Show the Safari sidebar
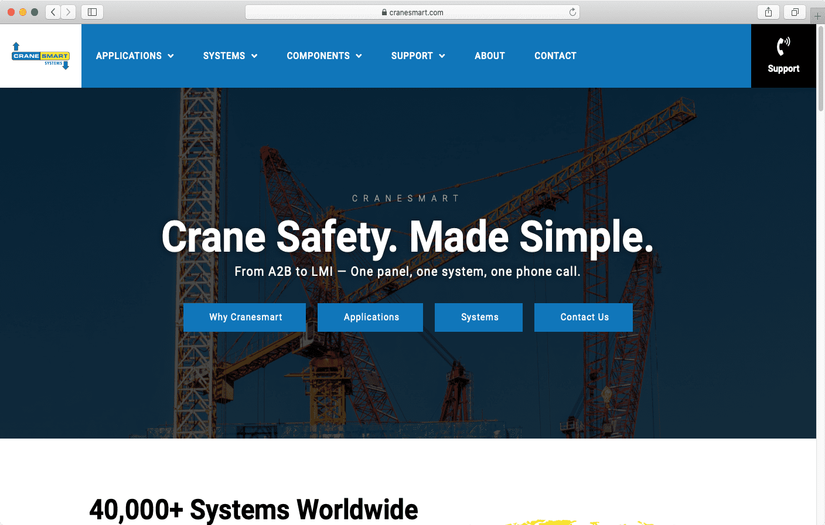Screen dimensions: 825x525 point(92,12)
